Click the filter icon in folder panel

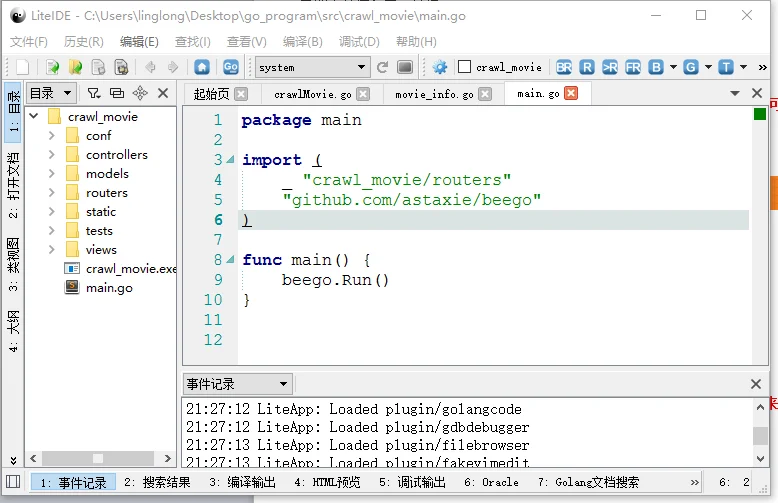point(94,93)
